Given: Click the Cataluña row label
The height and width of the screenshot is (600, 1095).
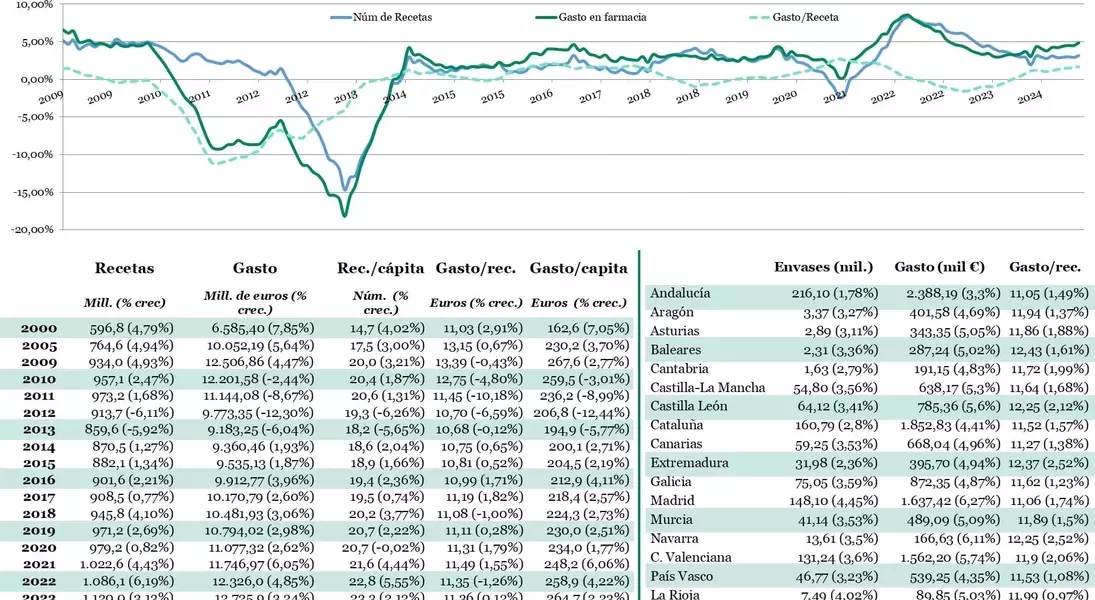Looking at the screenshot, I should (x=676, y=425).
